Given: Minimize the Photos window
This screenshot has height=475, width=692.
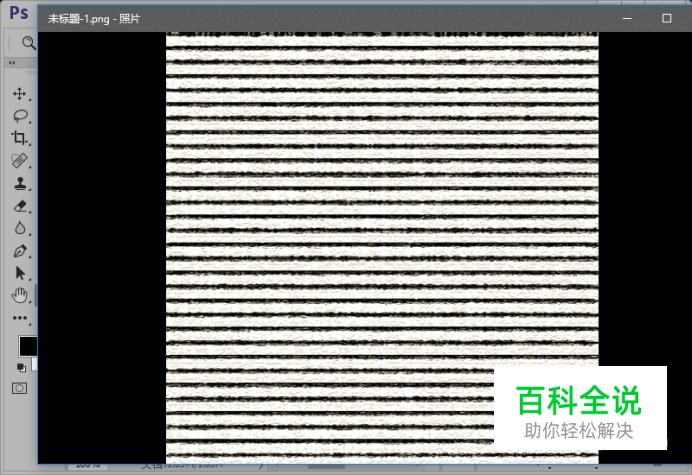Looking at the screenshot, I should pyautogui.click(x=627, y=18).
